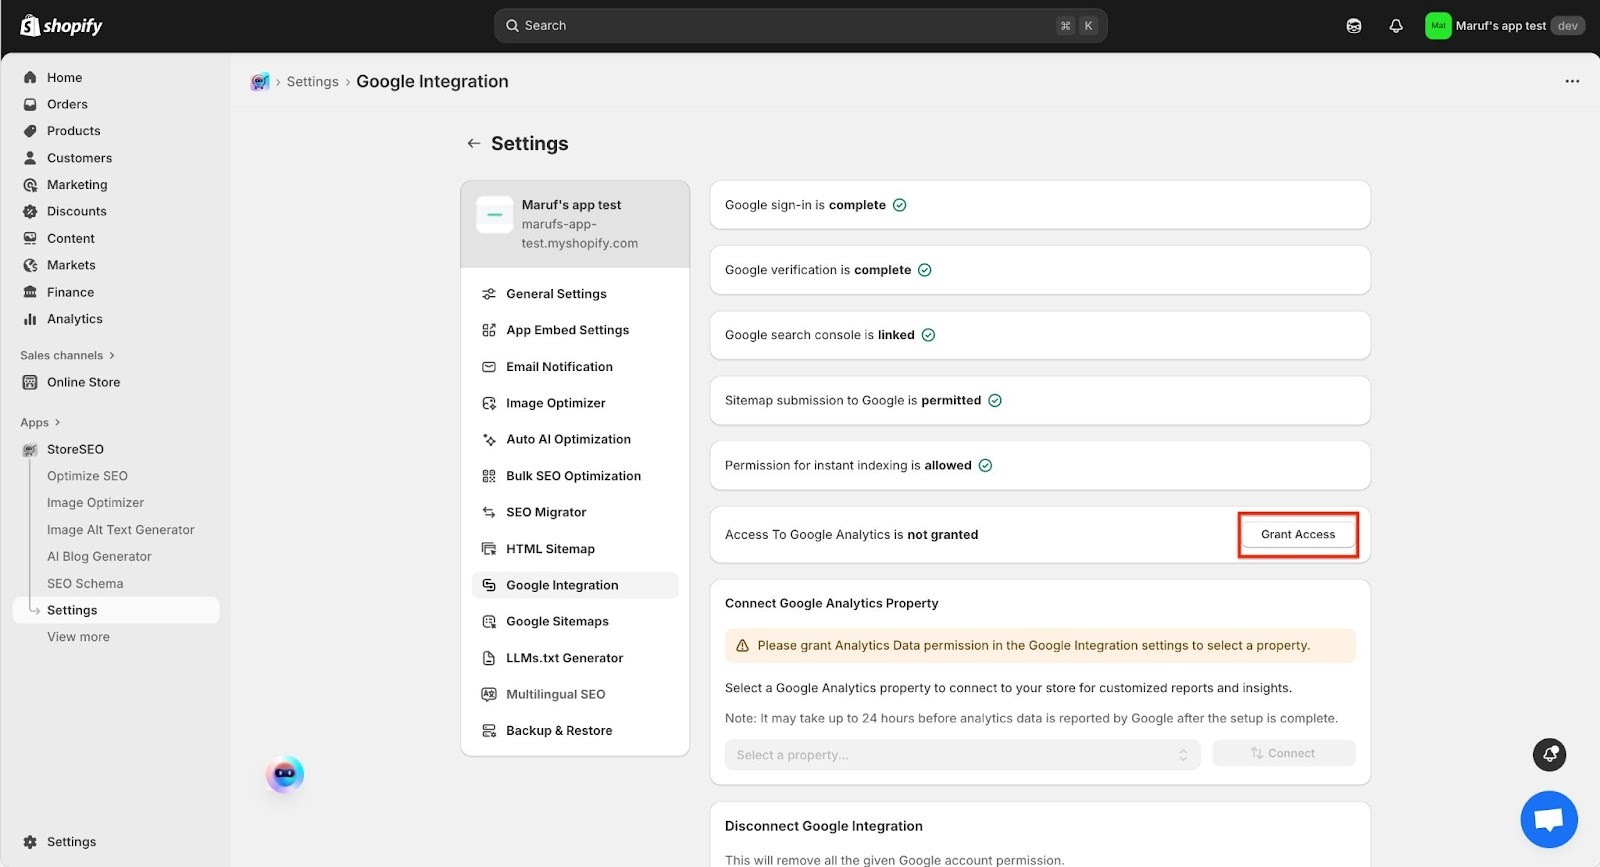Click the SEO Migrator arrows icon

tap(489, 512)
